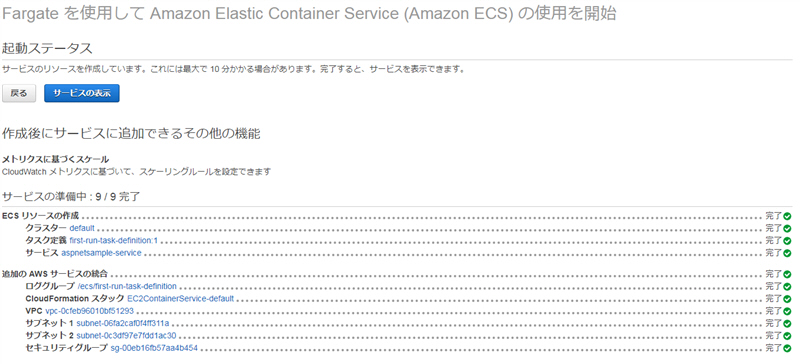
Task: Click green check icon on サービス row
Action: click(787, 253)
